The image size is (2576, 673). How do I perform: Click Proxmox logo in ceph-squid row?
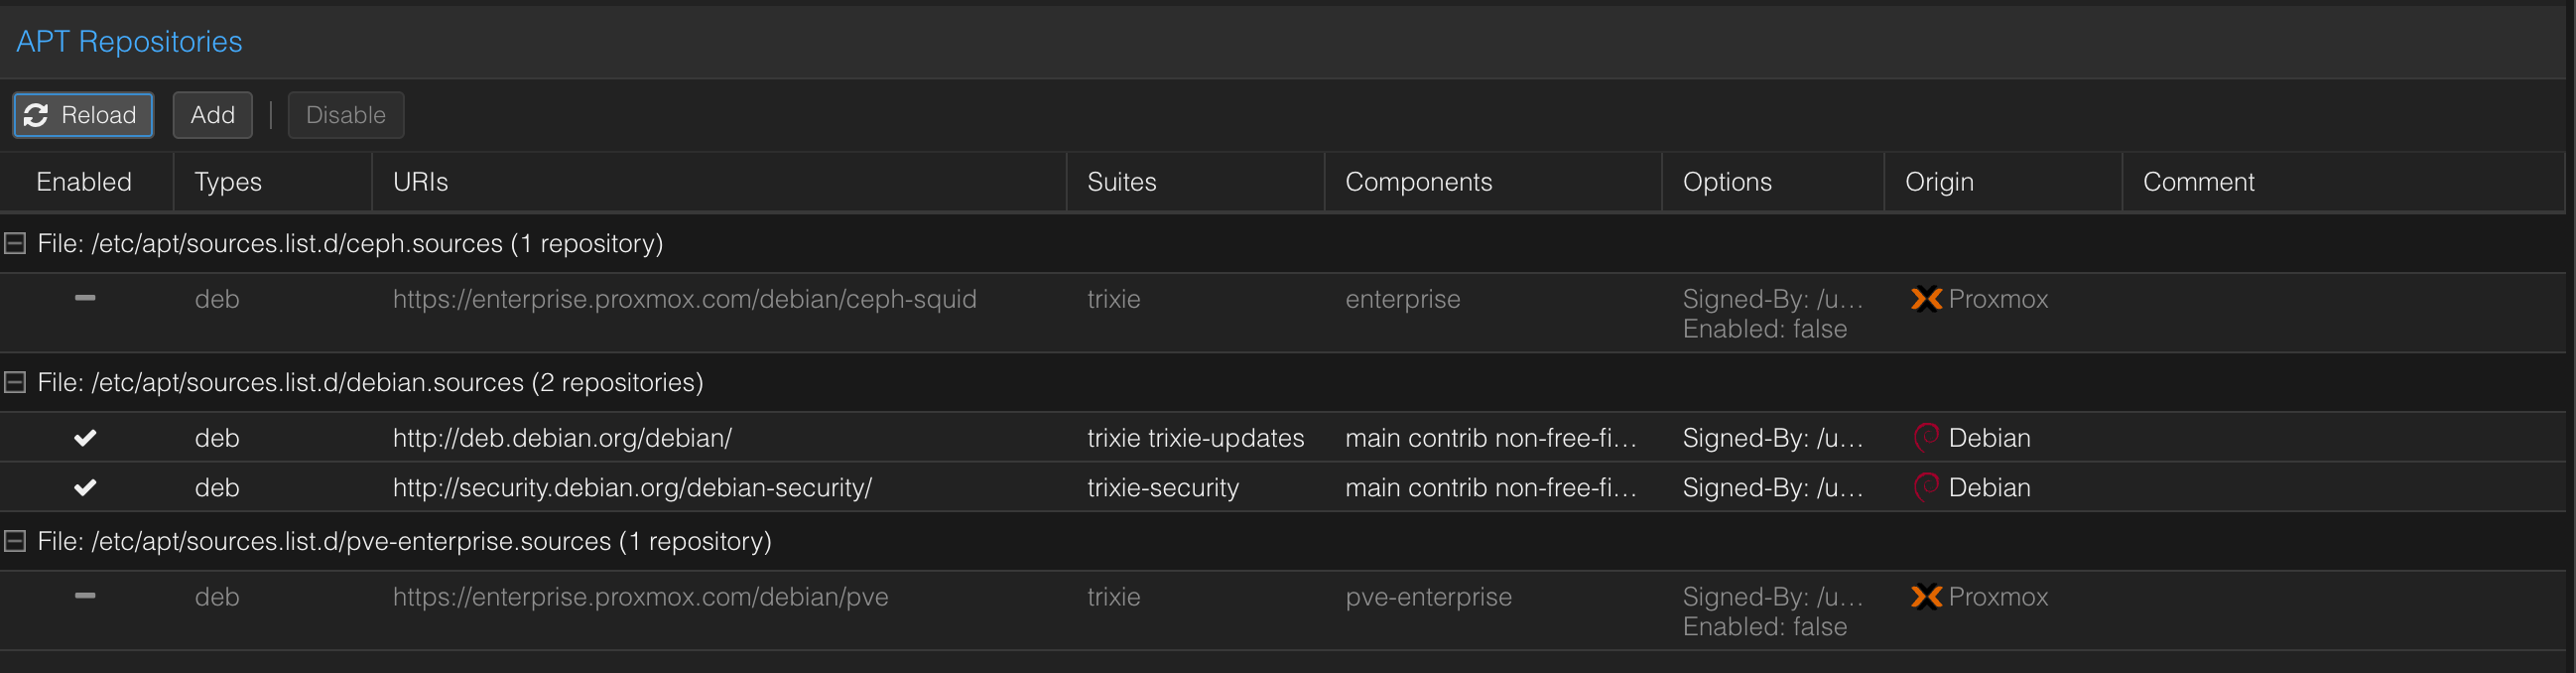point(1925,299)
